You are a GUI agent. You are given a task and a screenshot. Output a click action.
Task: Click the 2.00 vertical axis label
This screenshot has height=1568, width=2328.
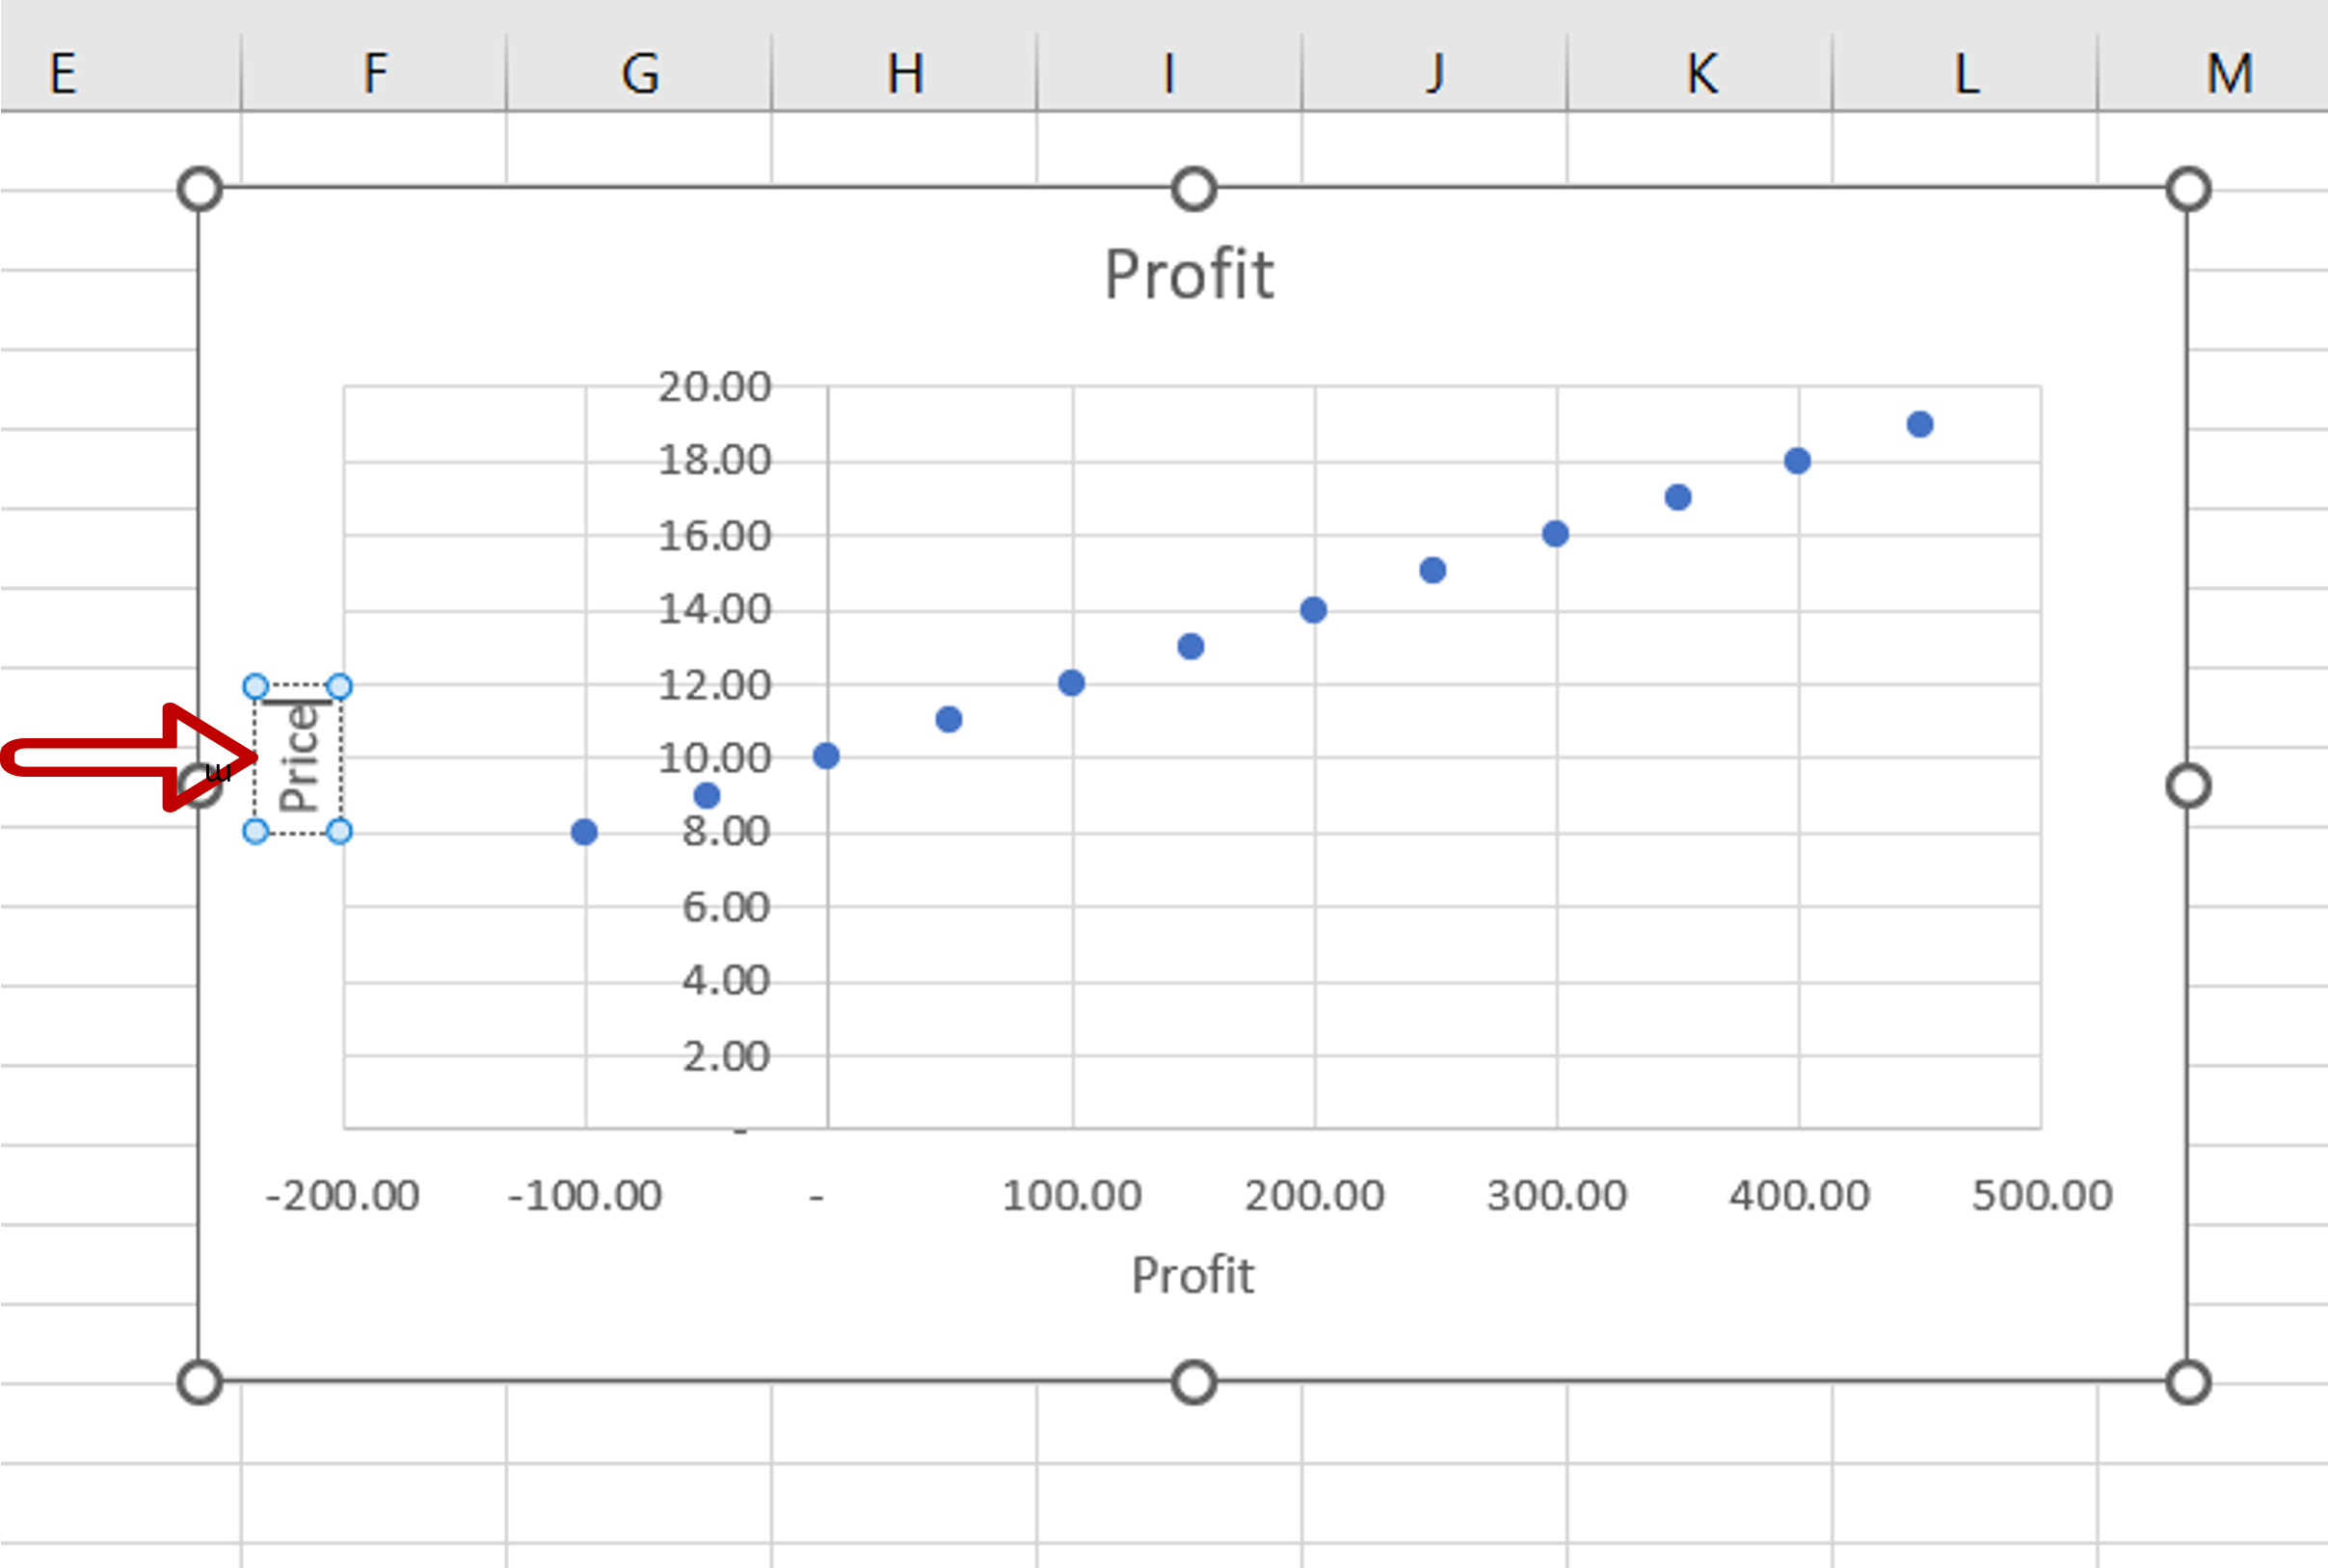click(x=726, y=1056)
